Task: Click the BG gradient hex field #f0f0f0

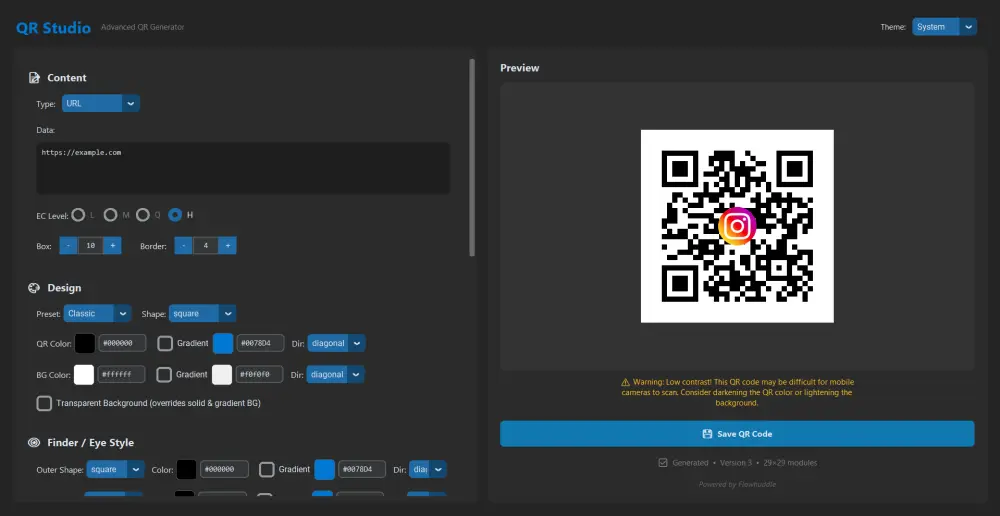Action: [x=260, y=374]
